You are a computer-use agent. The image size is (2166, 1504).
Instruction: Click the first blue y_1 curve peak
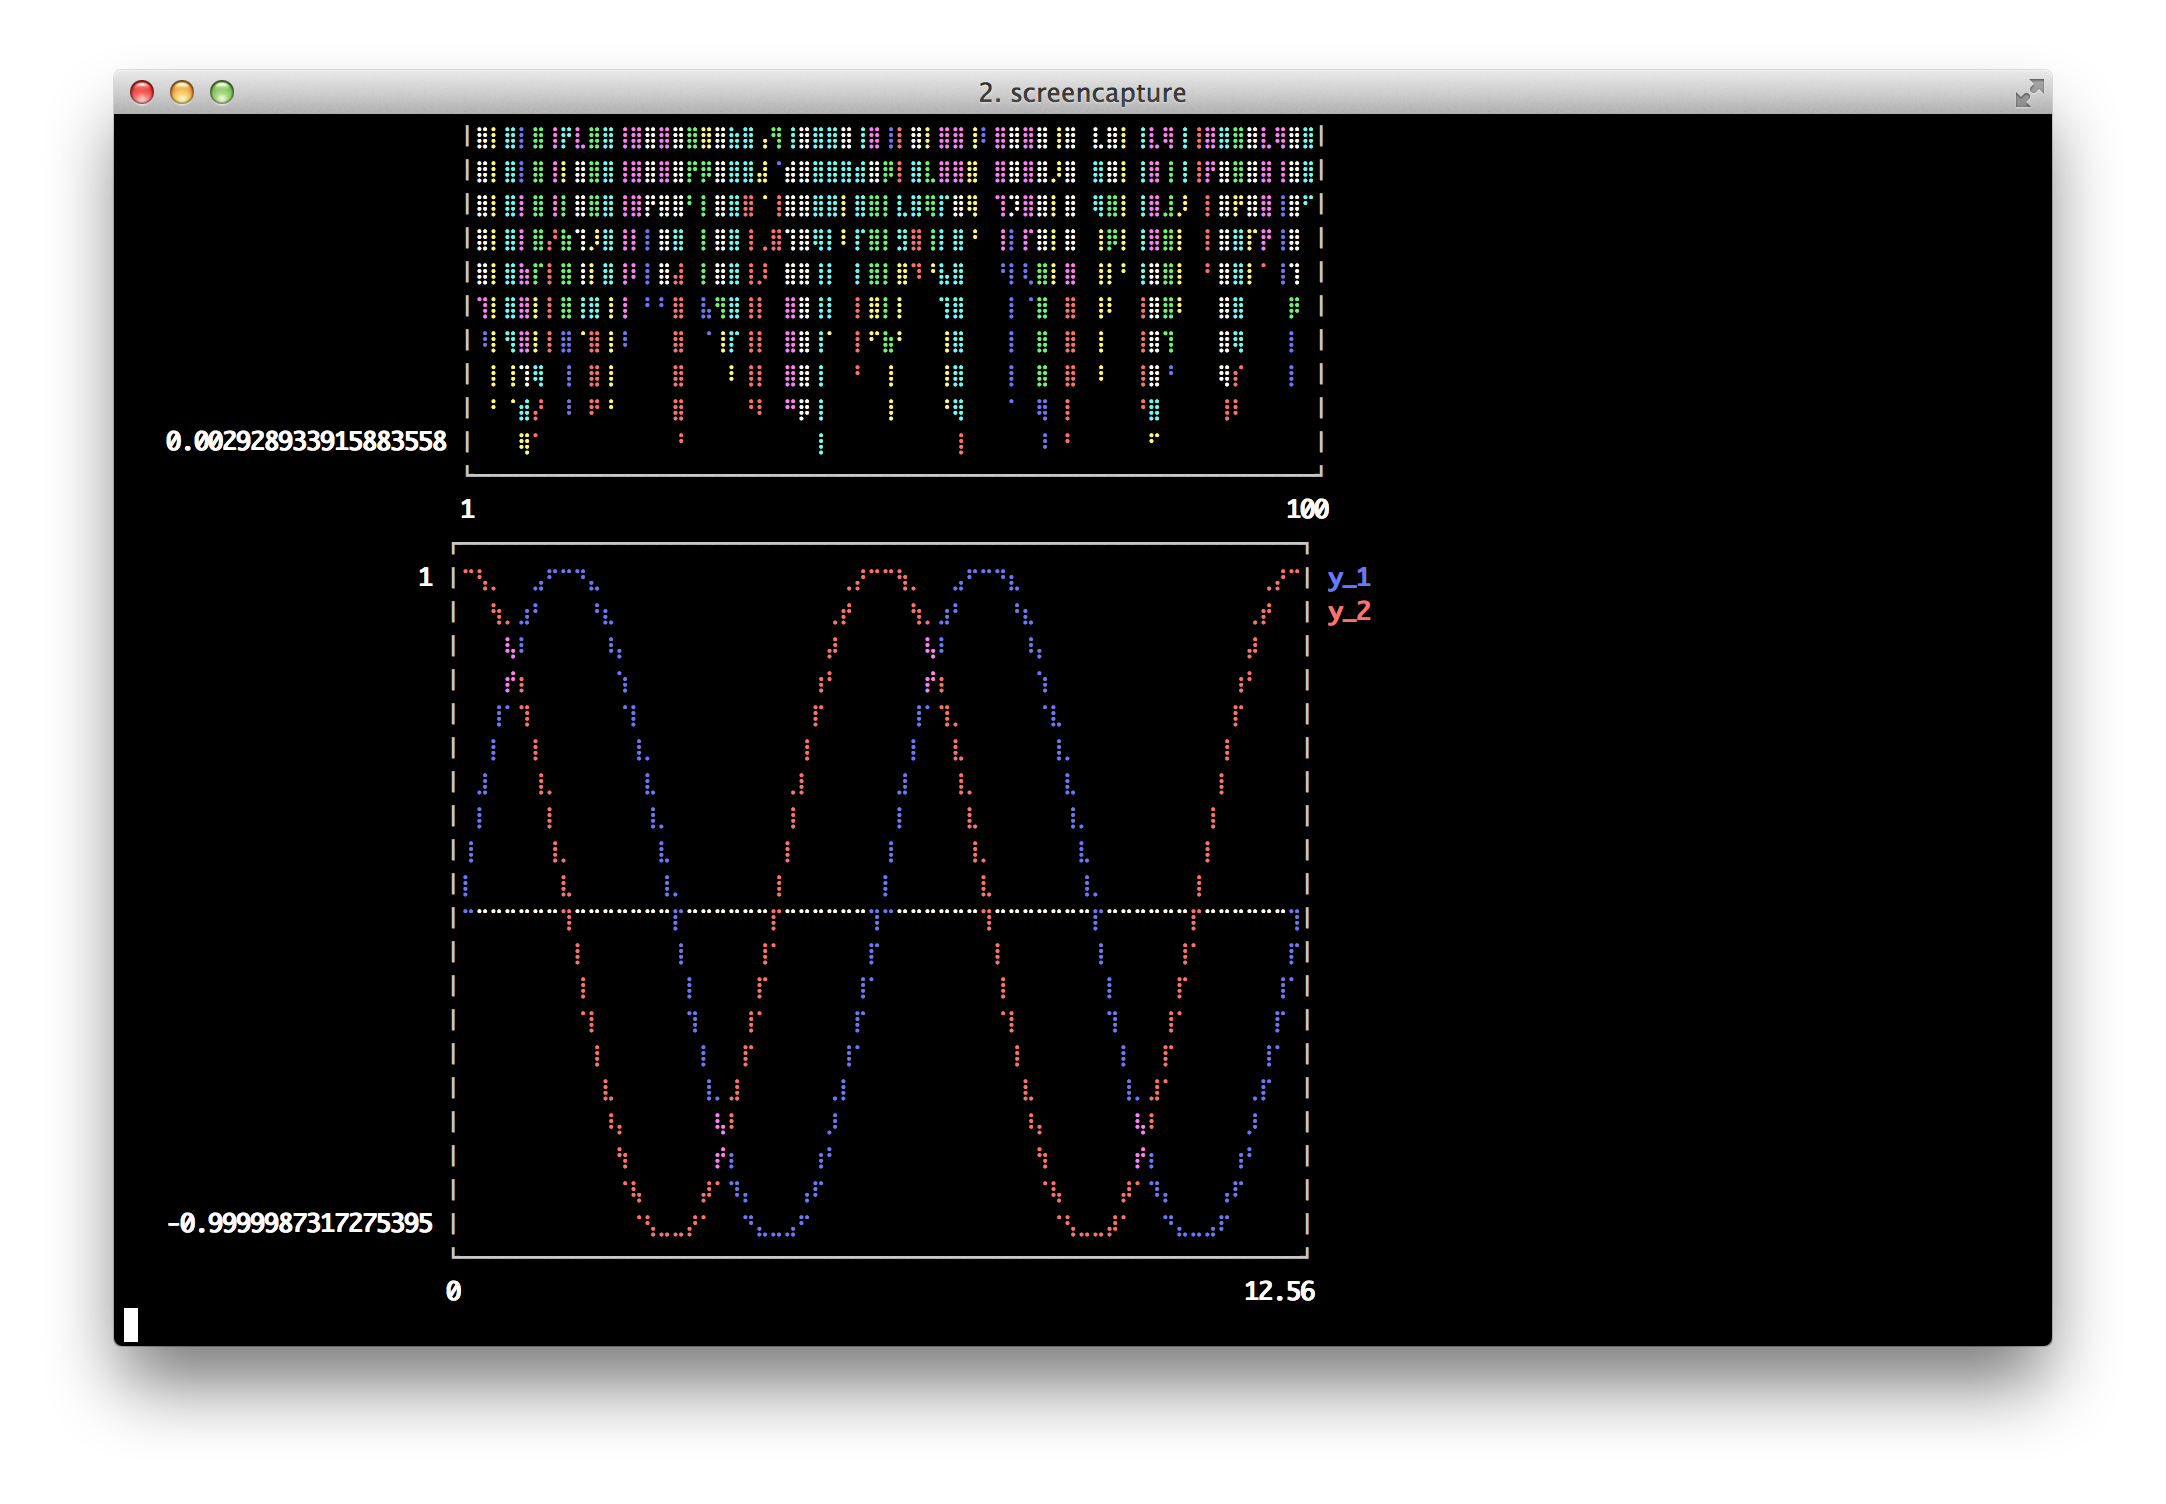pos(567,572)
